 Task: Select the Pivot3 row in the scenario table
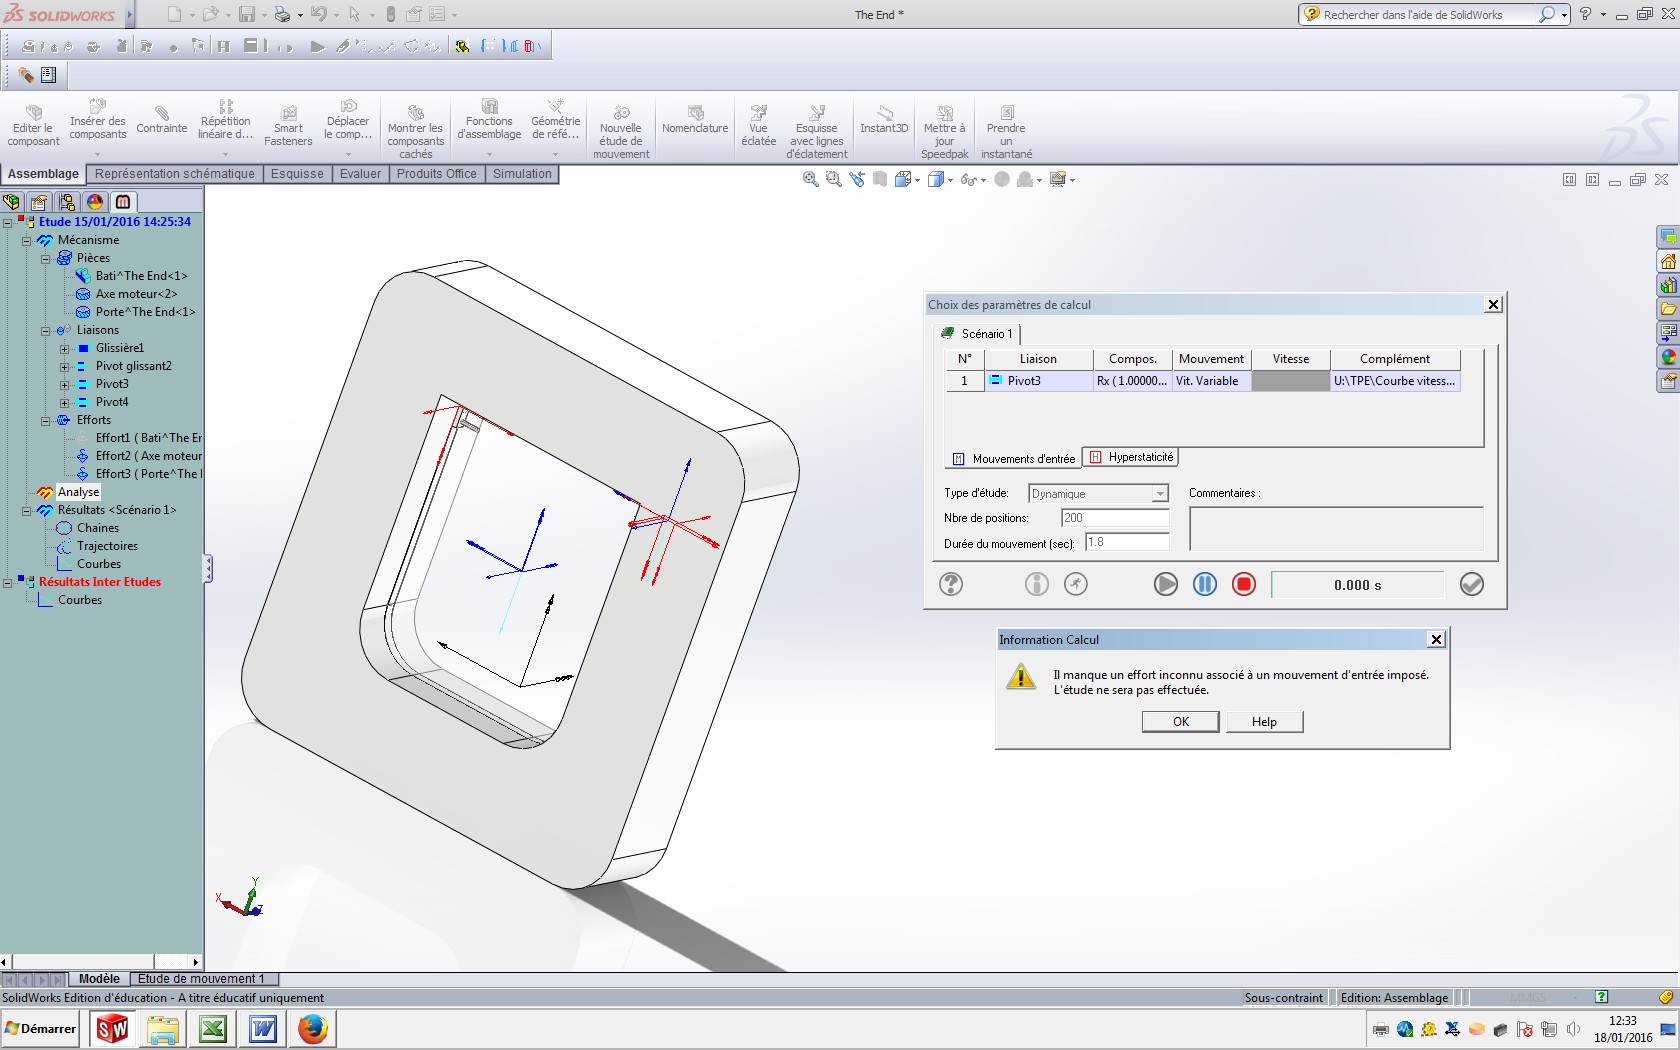pyautogui.click(x=1203, y=381)
